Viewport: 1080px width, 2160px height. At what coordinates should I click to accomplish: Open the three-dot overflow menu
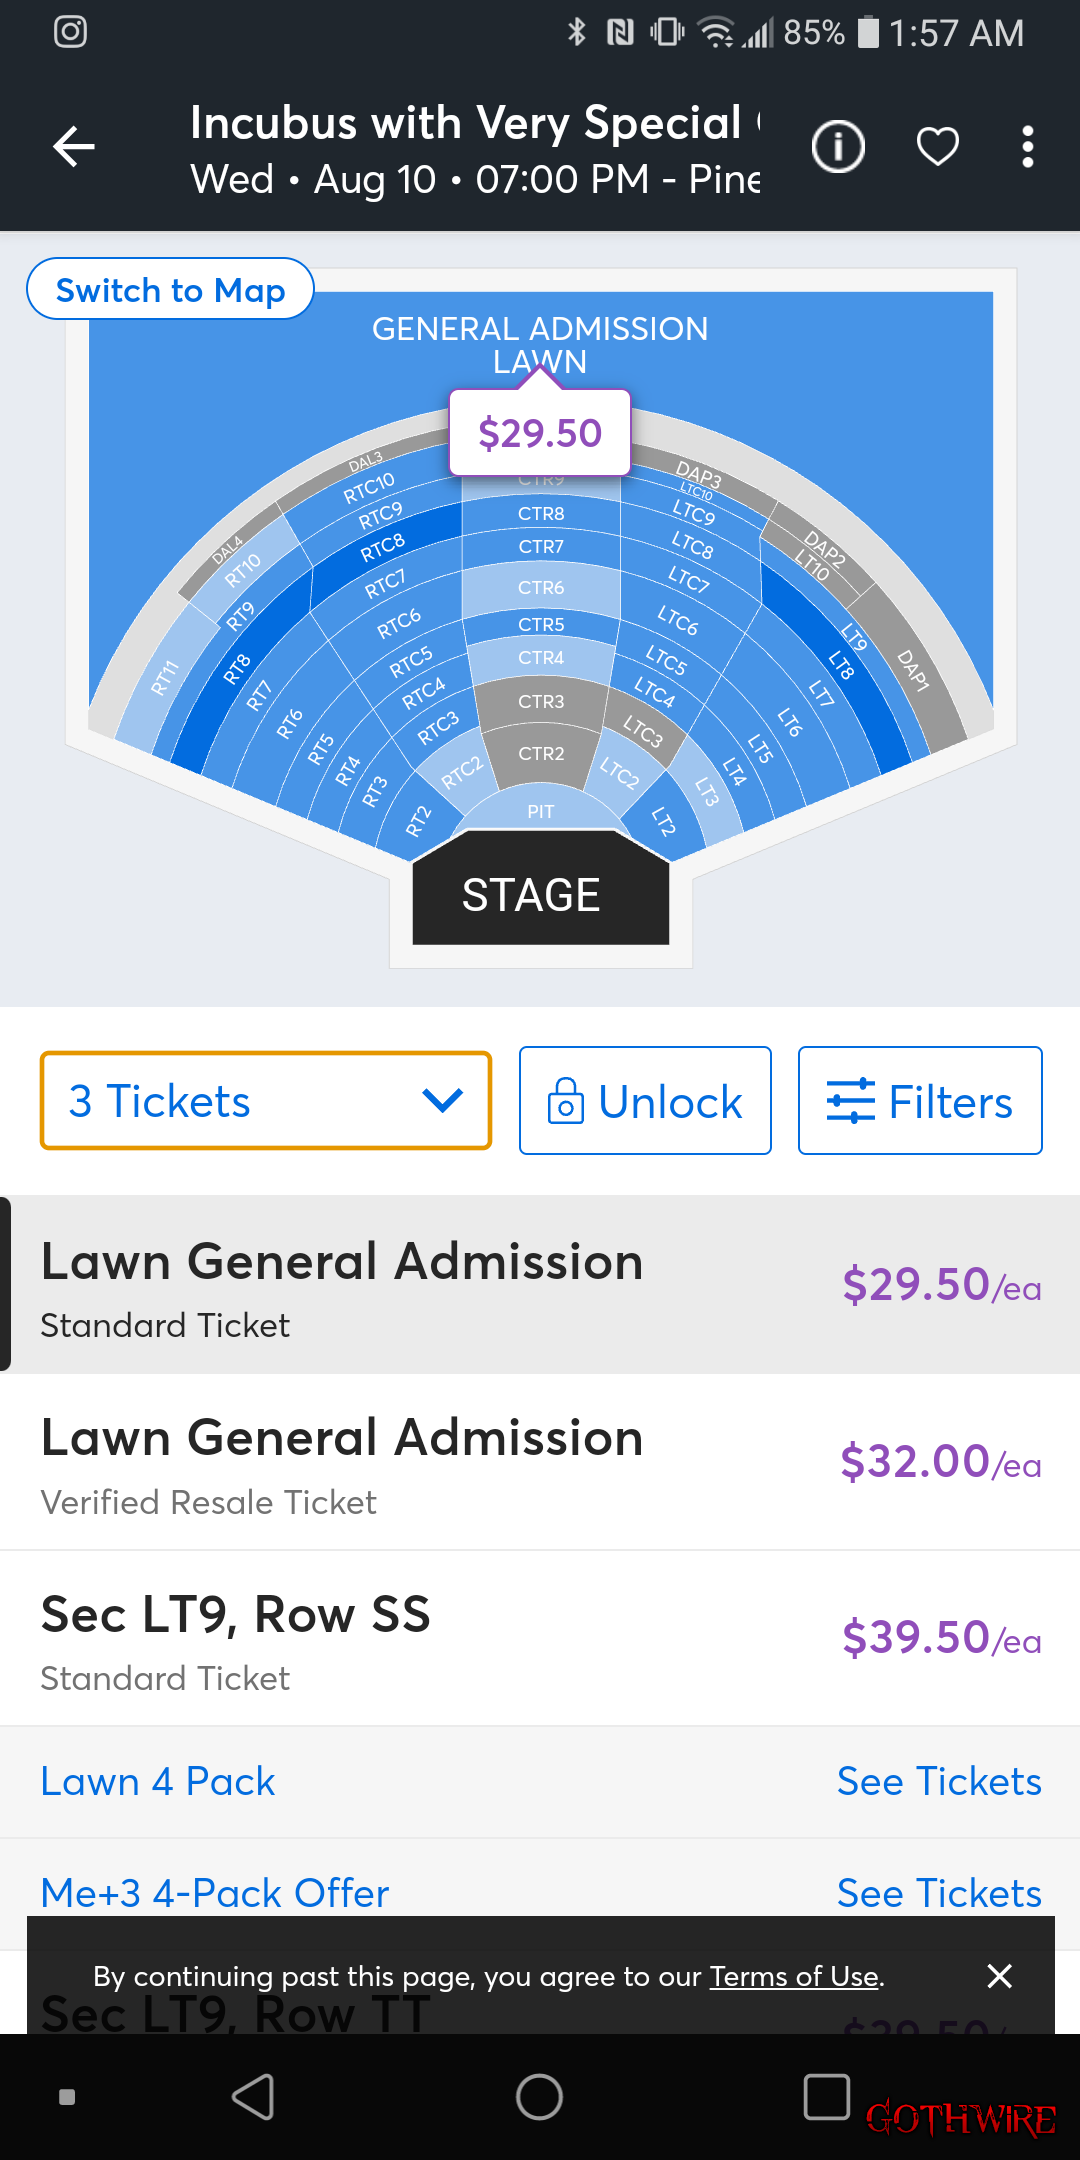pyautogui.click(x=1027, y=147)
